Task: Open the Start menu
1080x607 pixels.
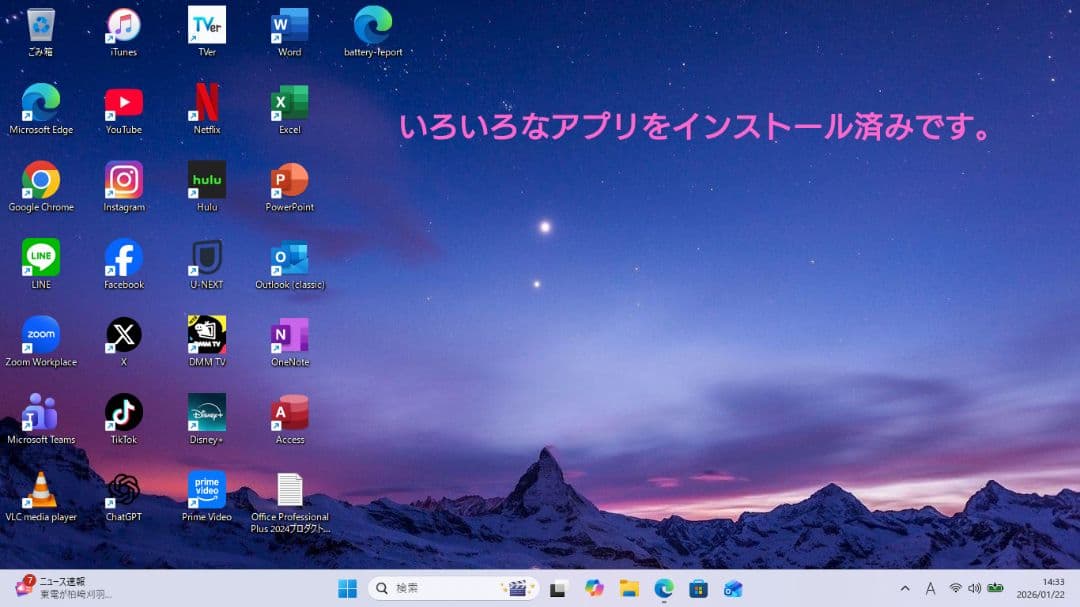Action: point(349,588)
